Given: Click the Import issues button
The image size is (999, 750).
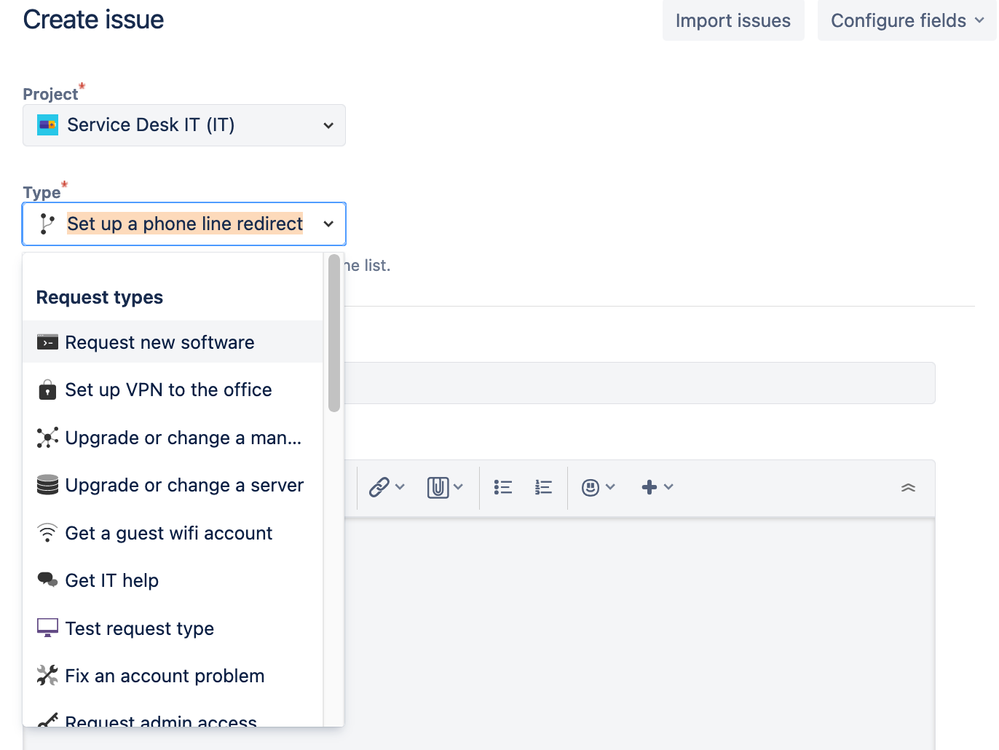Looking at the screenshot, I should [x=733, y=20].
